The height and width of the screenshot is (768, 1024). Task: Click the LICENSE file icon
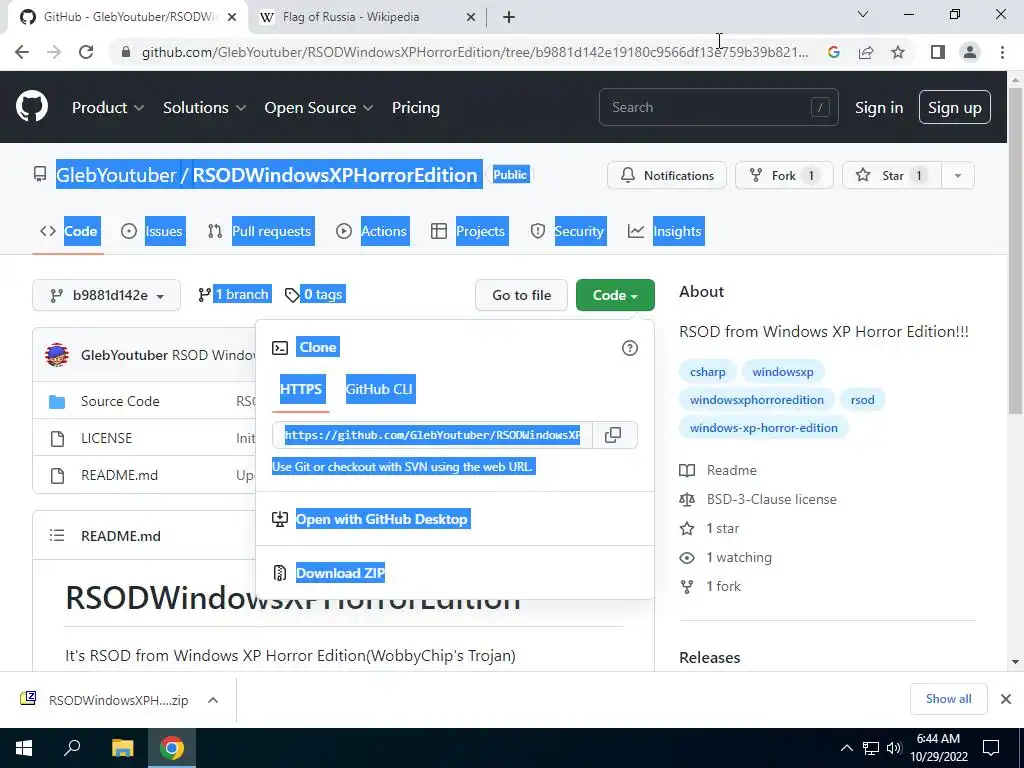point(57,439)
